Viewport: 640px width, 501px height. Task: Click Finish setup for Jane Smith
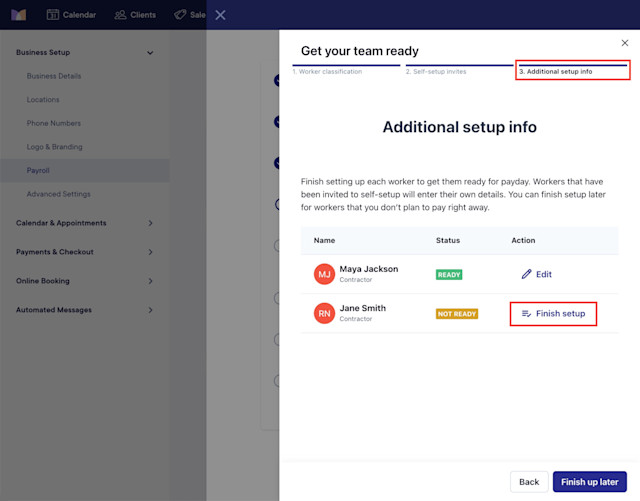553,314
